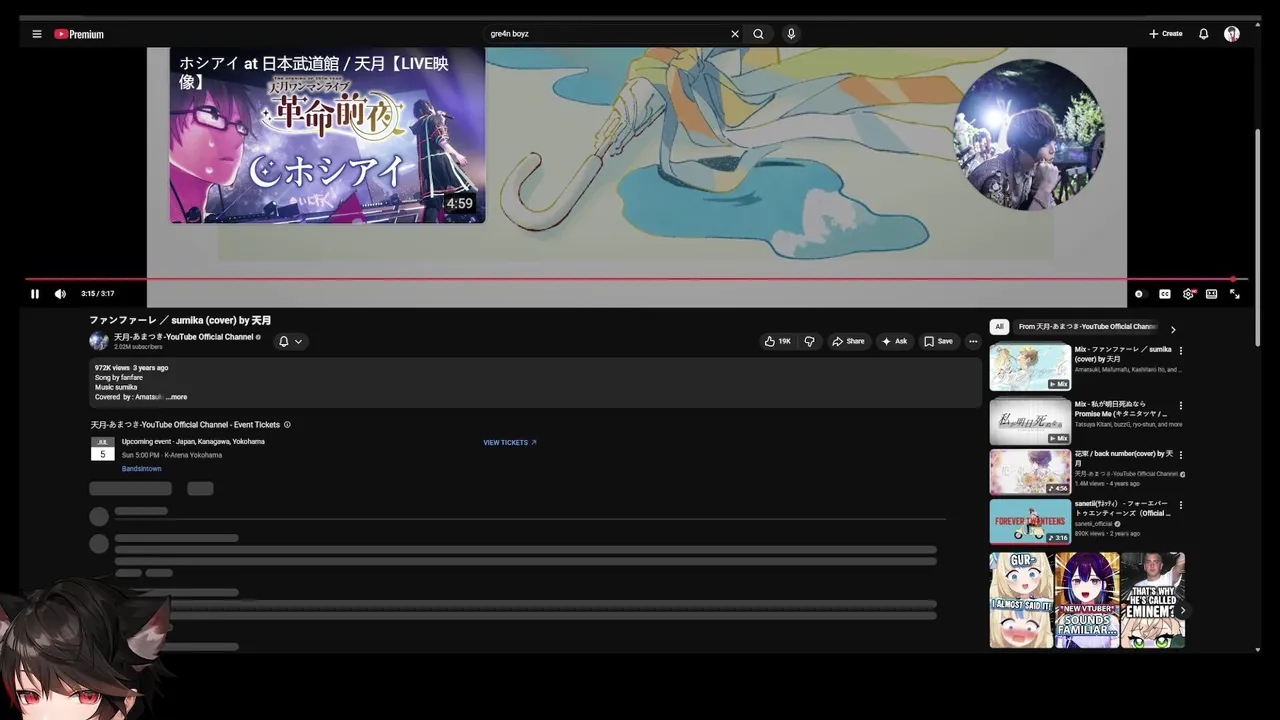Screen dimensions: 1280x720
Task: Click the JUL 5 calendar date icon
Action: (103, 448)
